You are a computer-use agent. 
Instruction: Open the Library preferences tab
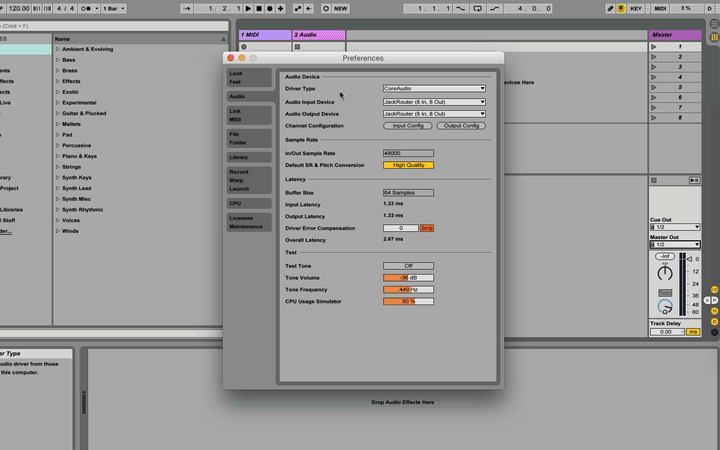tap(249, 157)
